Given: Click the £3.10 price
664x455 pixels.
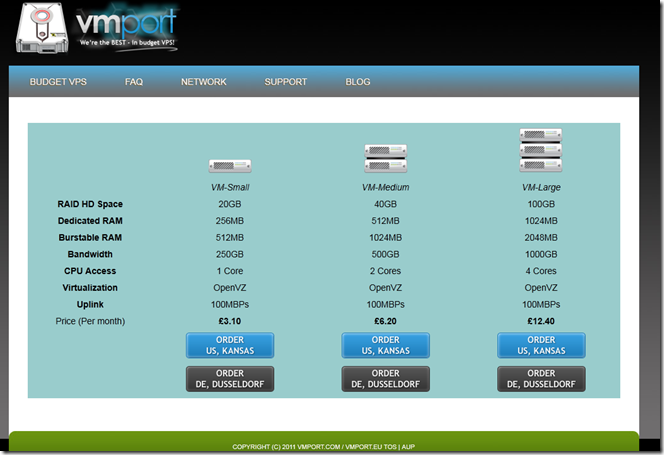Looking at the screenshot, I should coord(230,321).
